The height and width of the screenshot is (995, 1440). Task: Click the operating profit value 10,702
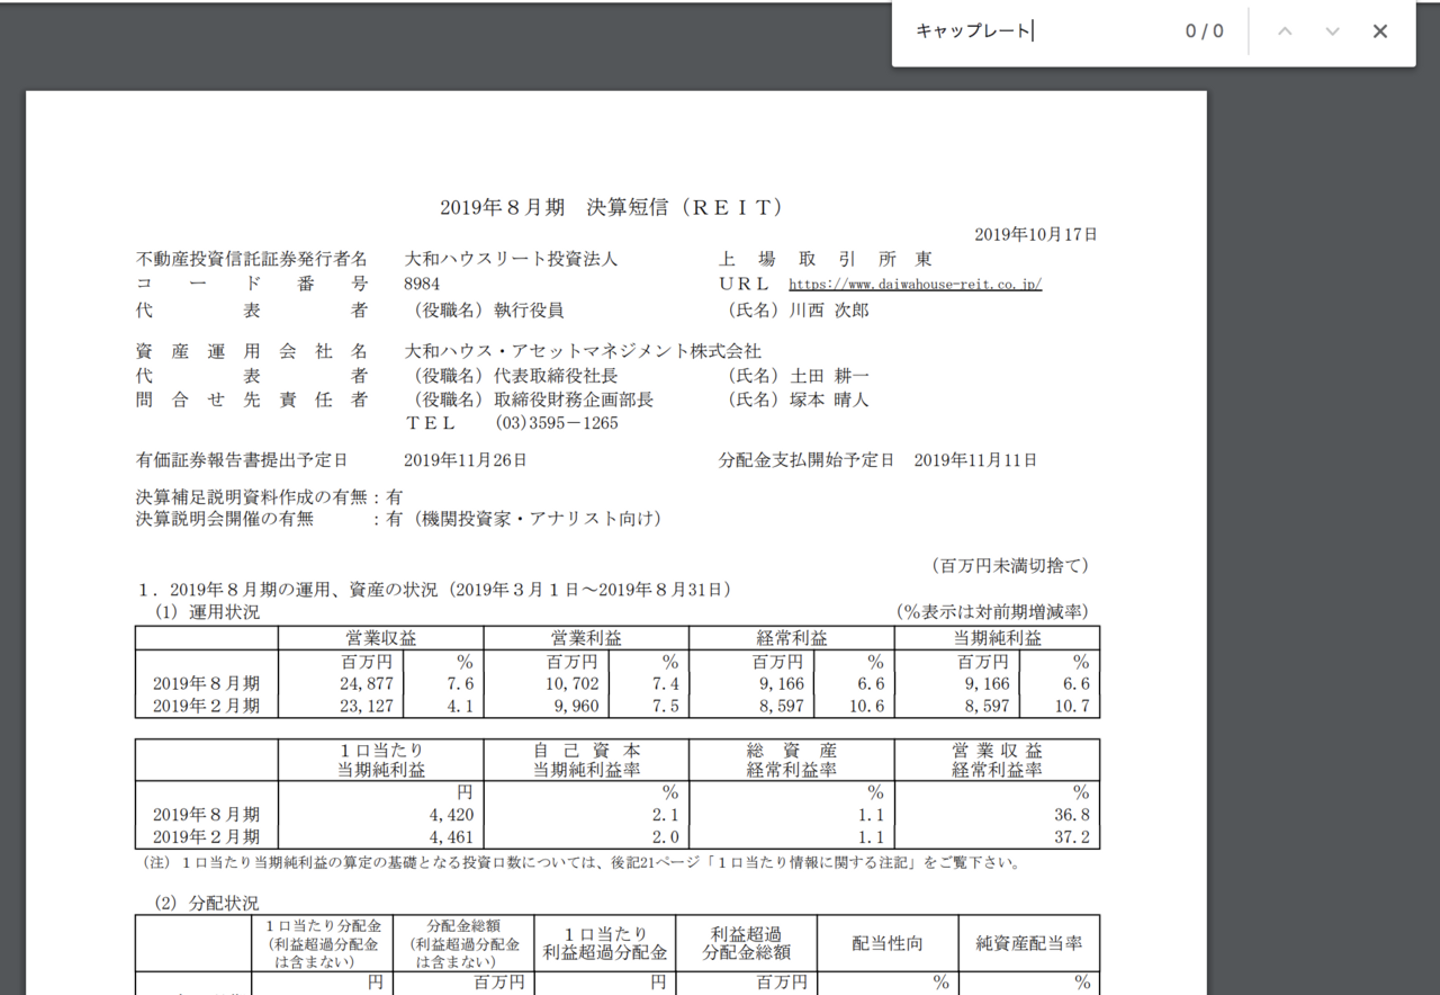[572, 684]
